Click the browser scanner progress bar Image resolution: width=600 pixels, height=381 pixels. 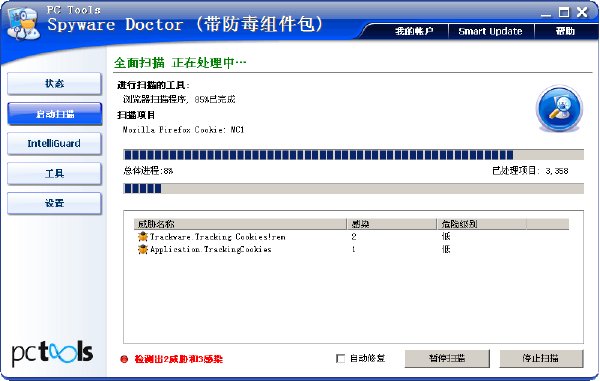(354, 155)
